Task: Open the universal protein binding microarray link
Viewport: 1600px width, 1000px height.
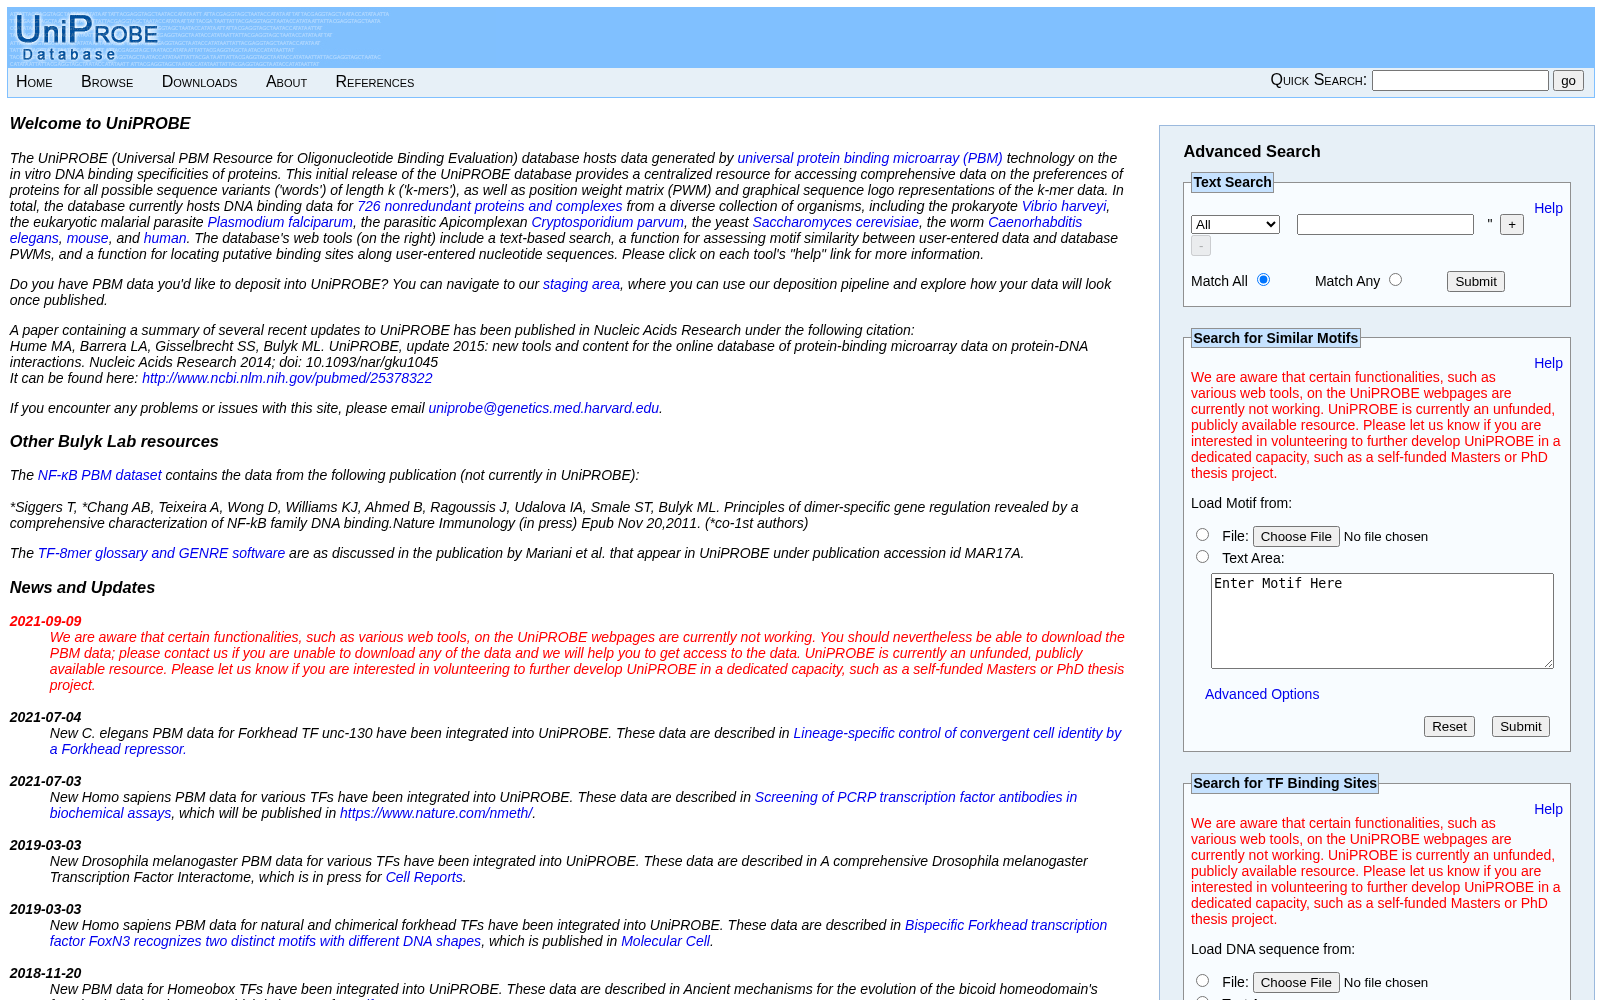Action: [x=869, y=158]
